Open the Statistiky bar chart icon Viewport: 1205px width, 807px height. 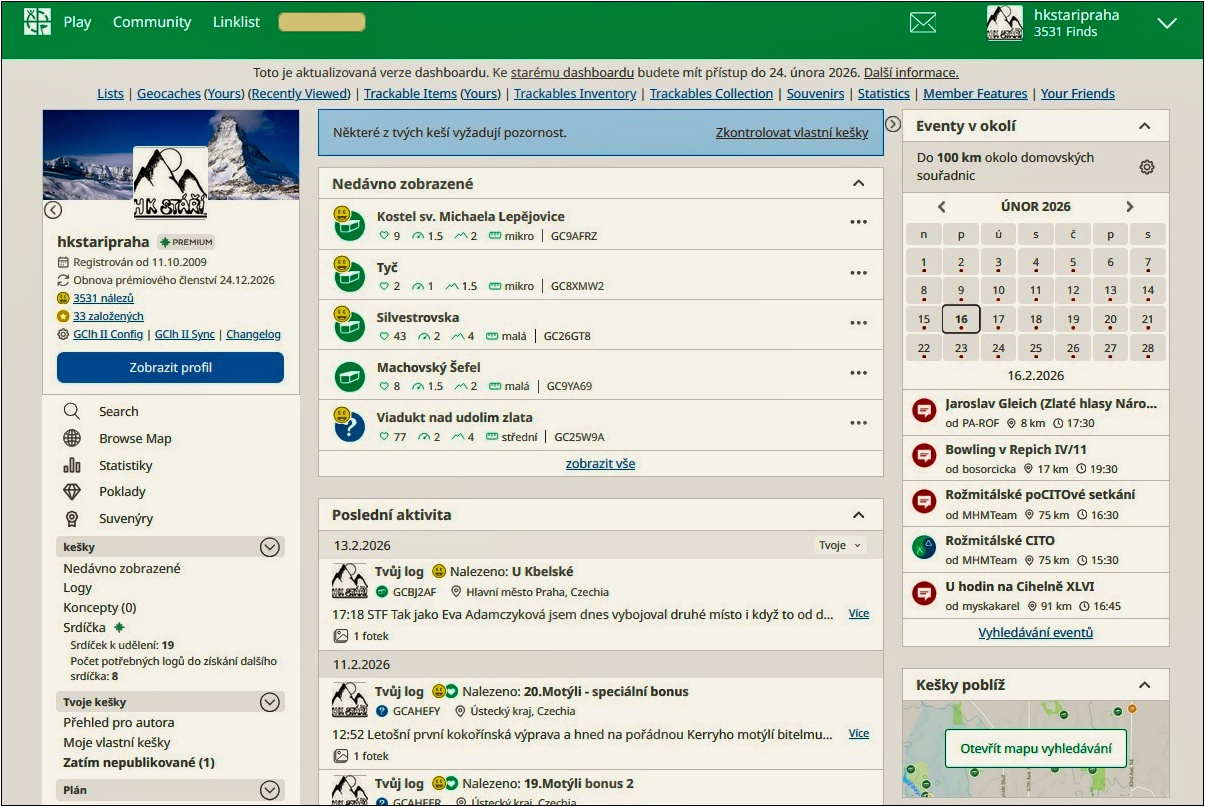point(72,465)
